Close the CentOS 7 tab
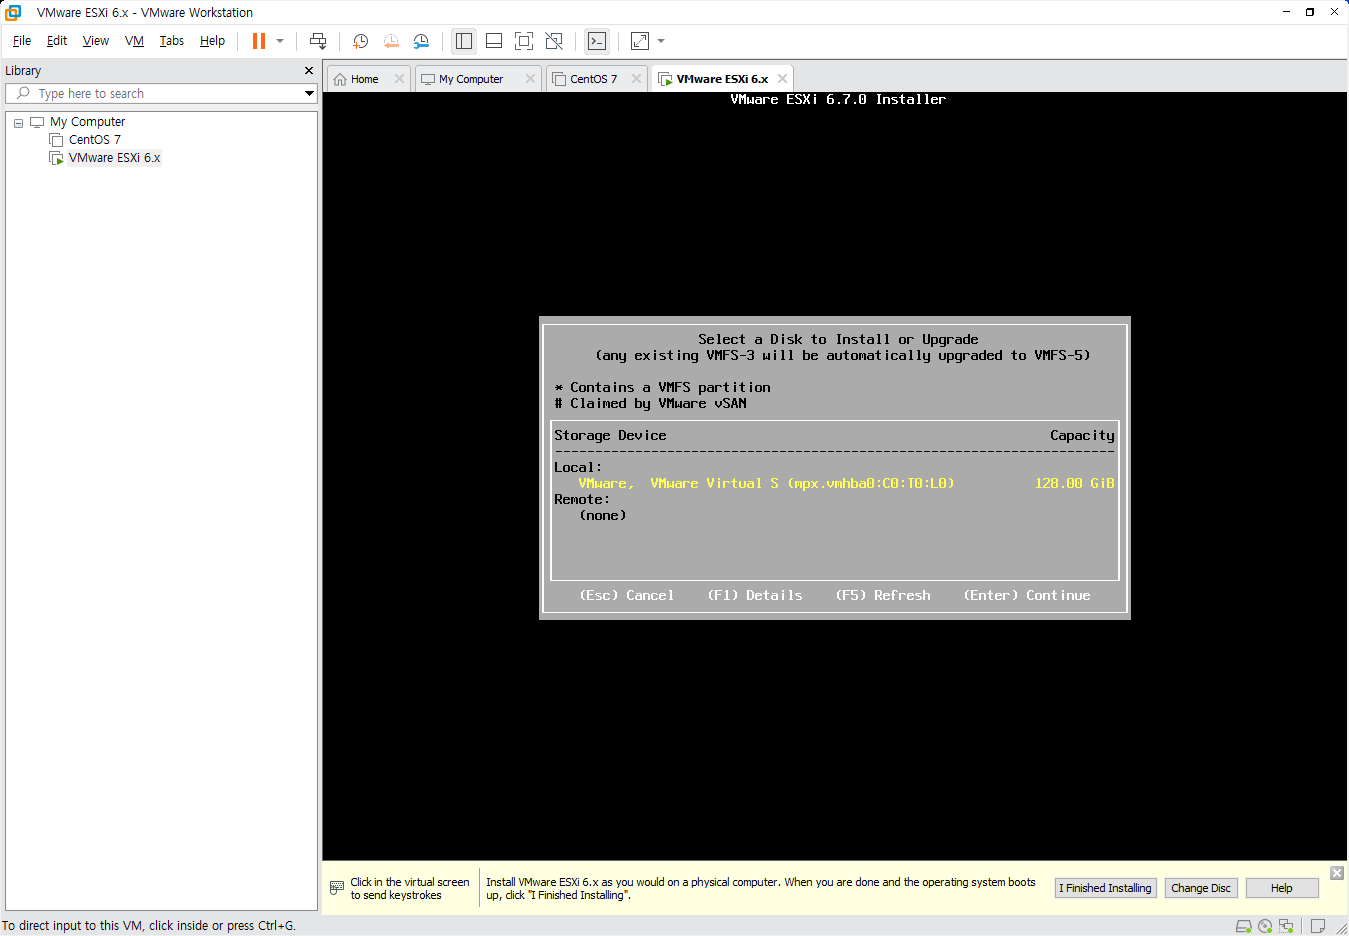 pyautogui.click(x=636, y=79)
